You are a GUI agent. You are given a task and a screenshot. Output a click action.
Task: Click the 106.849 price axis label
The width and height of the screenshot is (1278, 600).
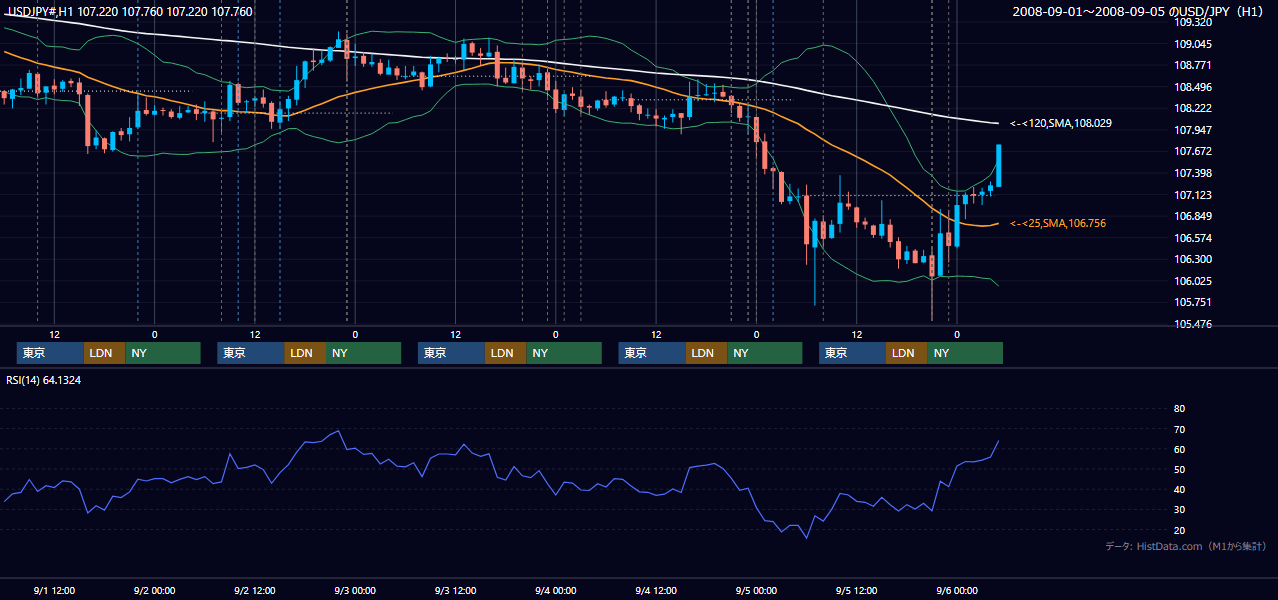pos(1193,216)
